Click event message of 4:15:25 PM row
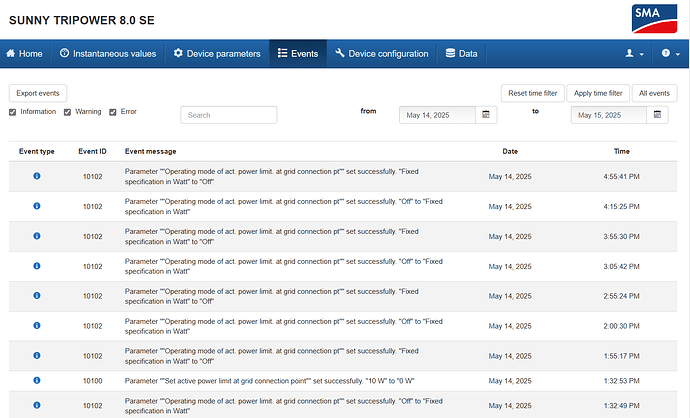The image size is (690, 418). [x=283, y=206]
